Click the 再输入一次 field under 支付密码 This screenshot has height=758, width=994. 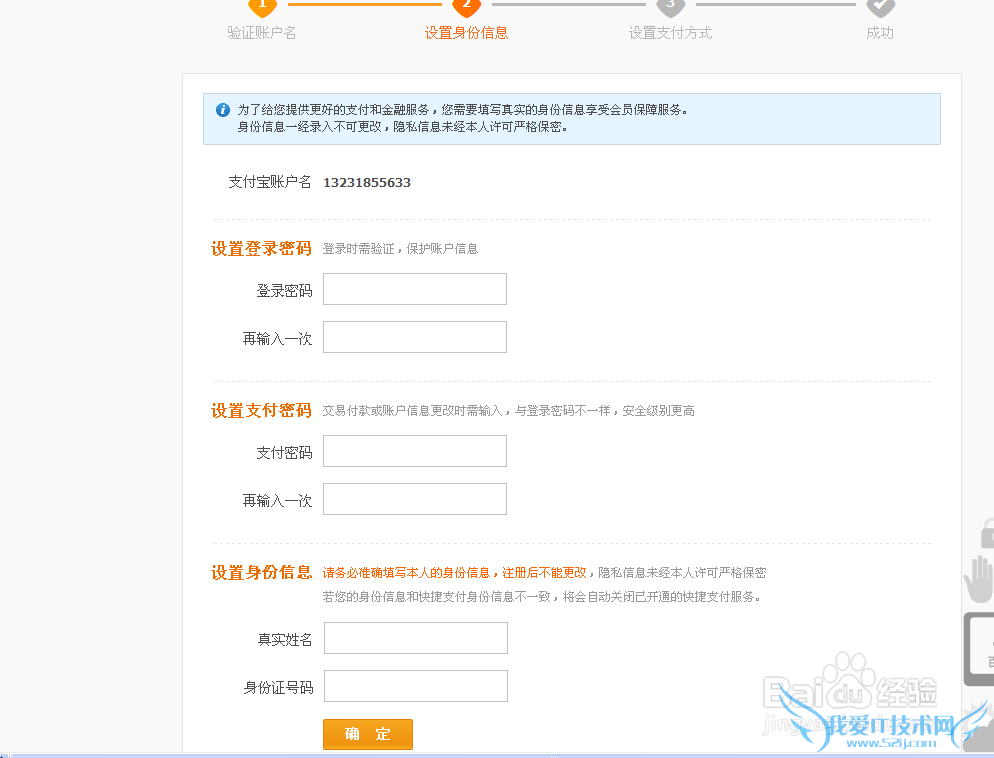click(415, 499)
